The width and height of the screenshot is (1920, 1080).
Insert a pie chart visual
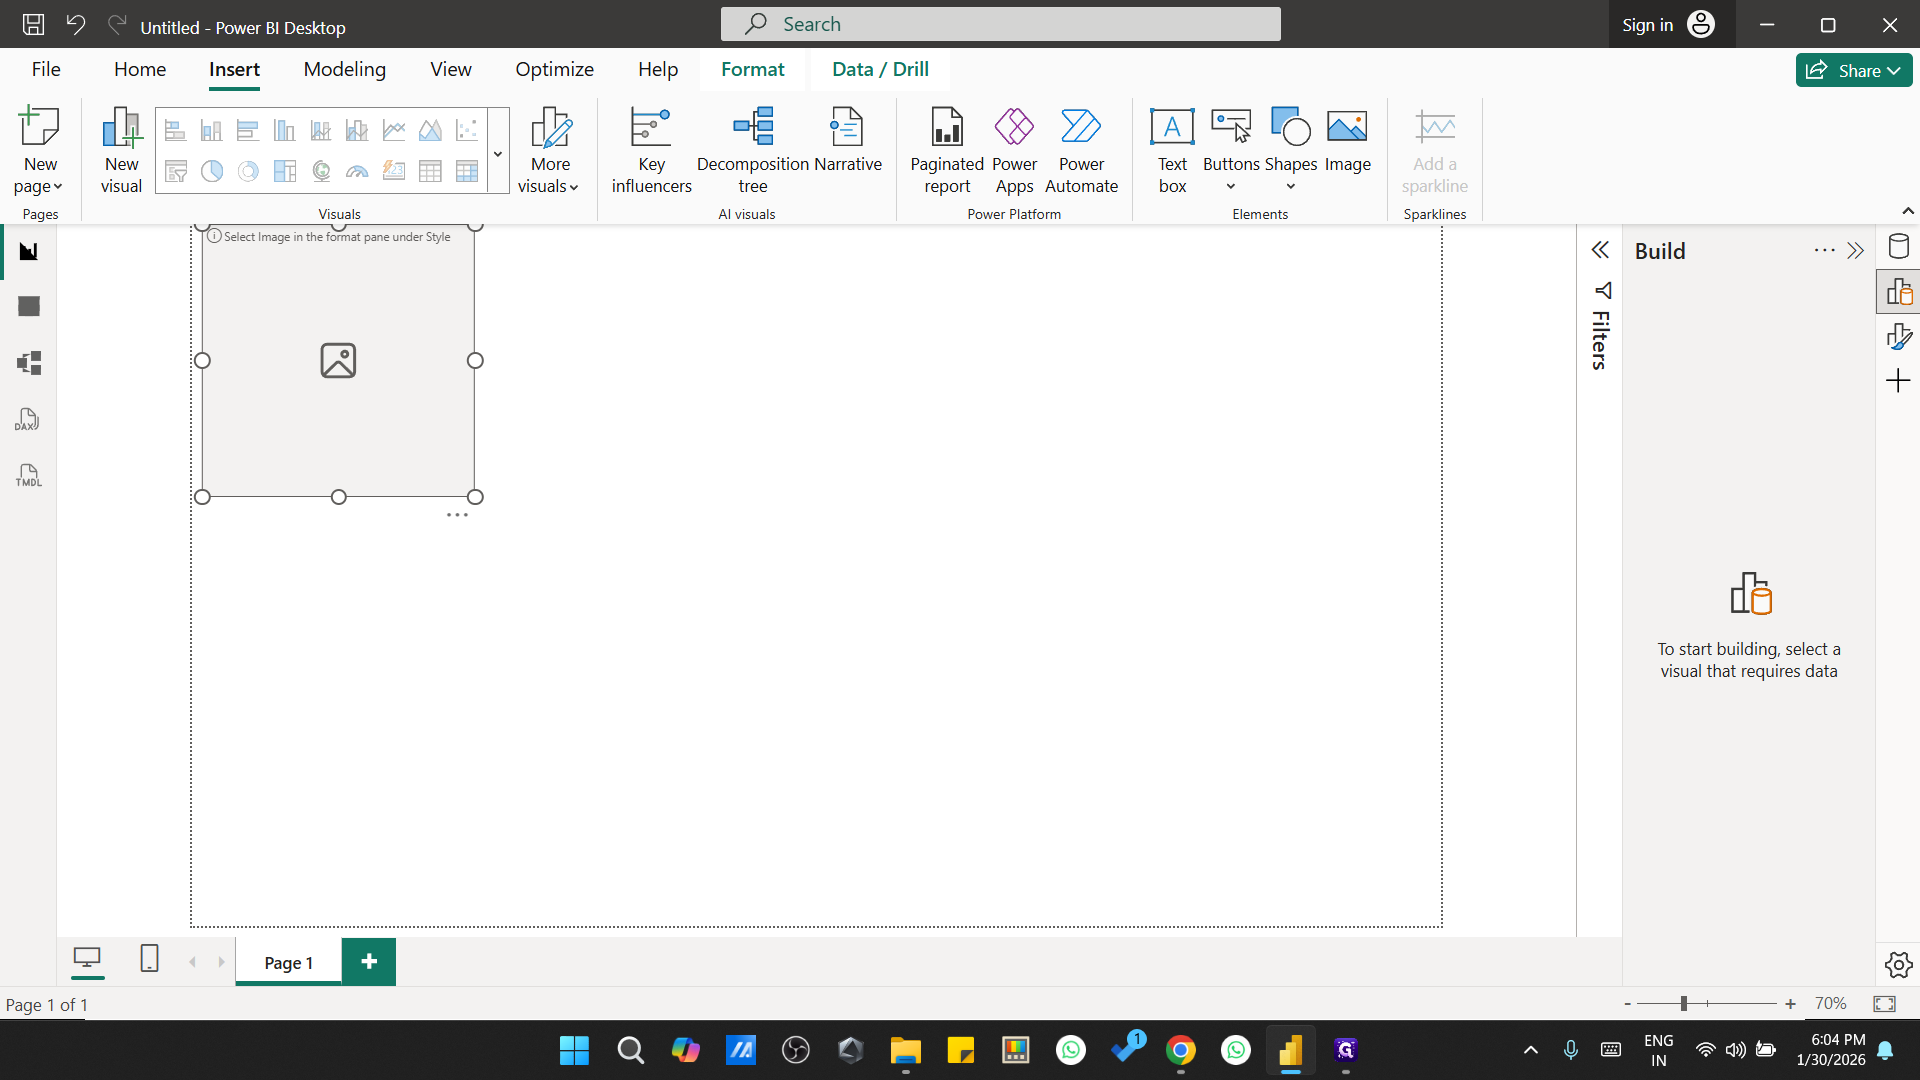tap(212, 172)
